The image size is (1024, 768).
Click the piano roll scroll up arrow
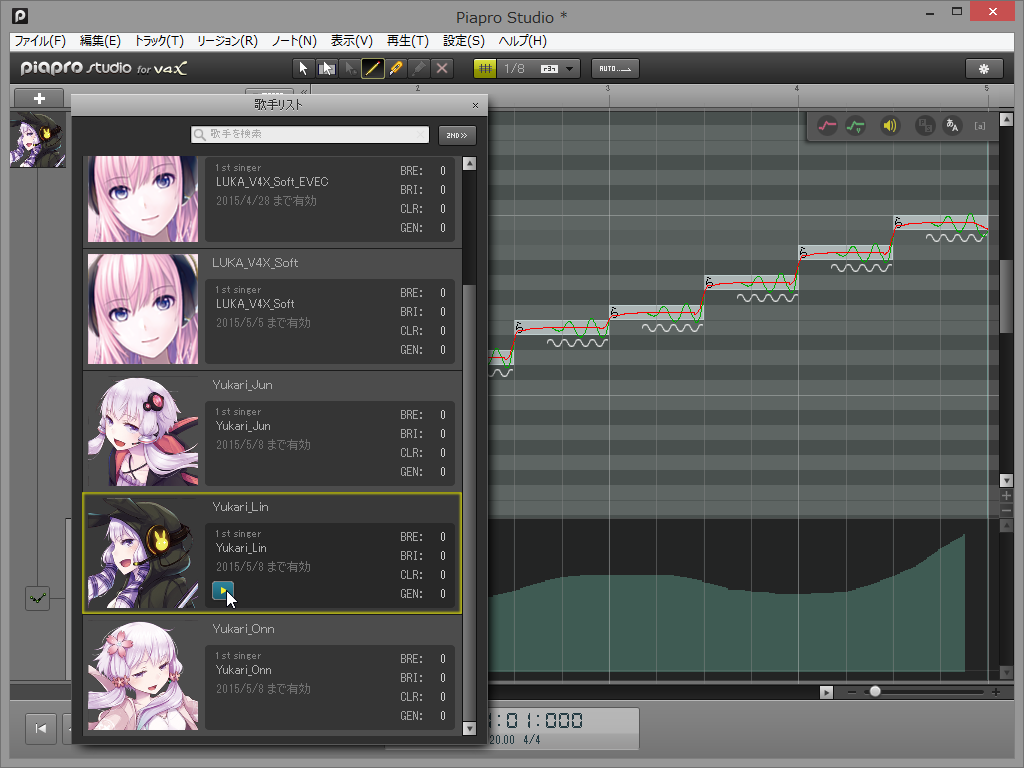pyautogui.click(x=1006, y=120)
